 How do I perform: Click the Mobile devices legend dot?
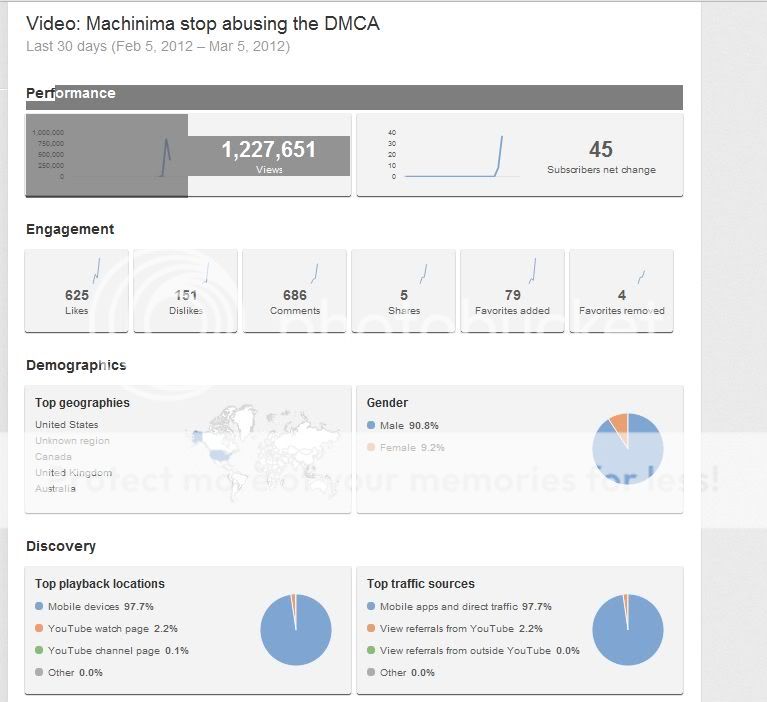point(39,607)
